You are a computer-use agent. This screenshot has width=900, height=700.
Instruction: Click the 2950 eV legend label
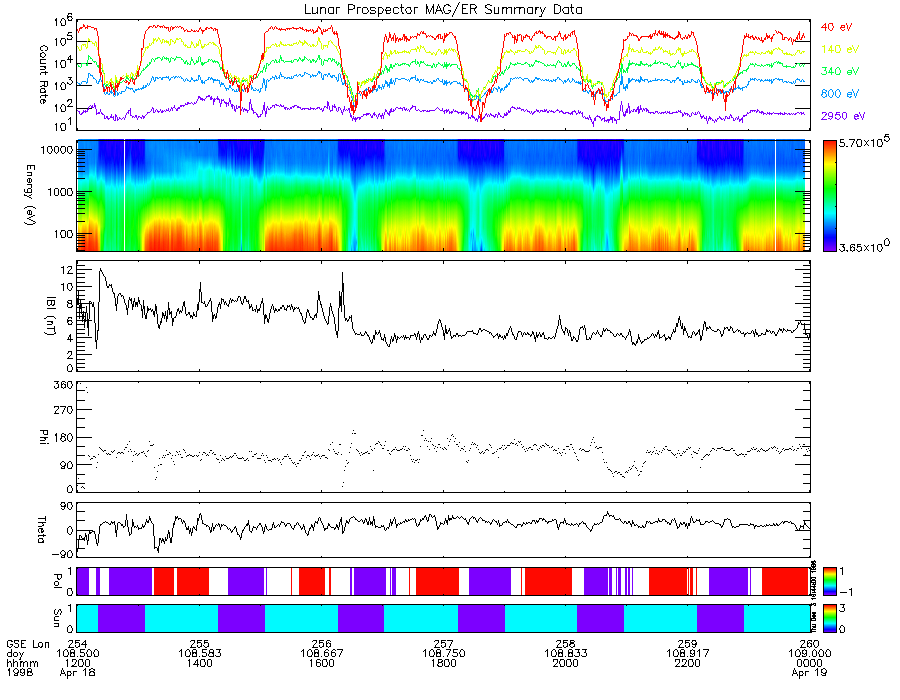coord(843,116)
